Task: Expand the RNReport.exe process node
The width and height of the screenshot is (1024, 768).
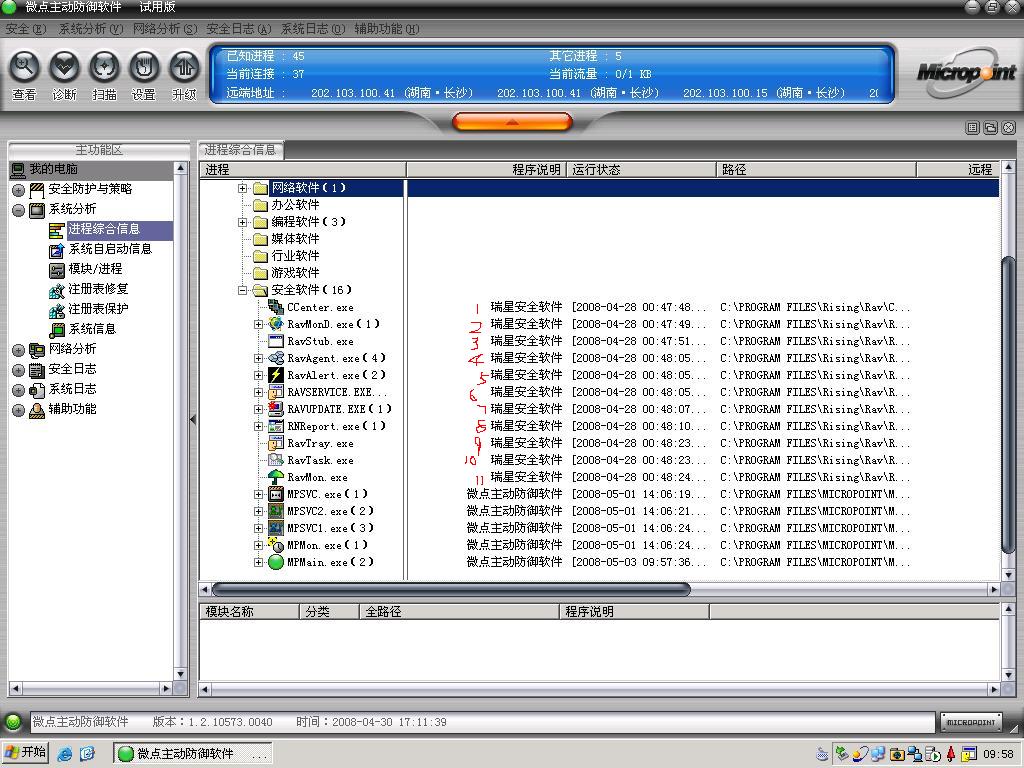Action: 259,426
